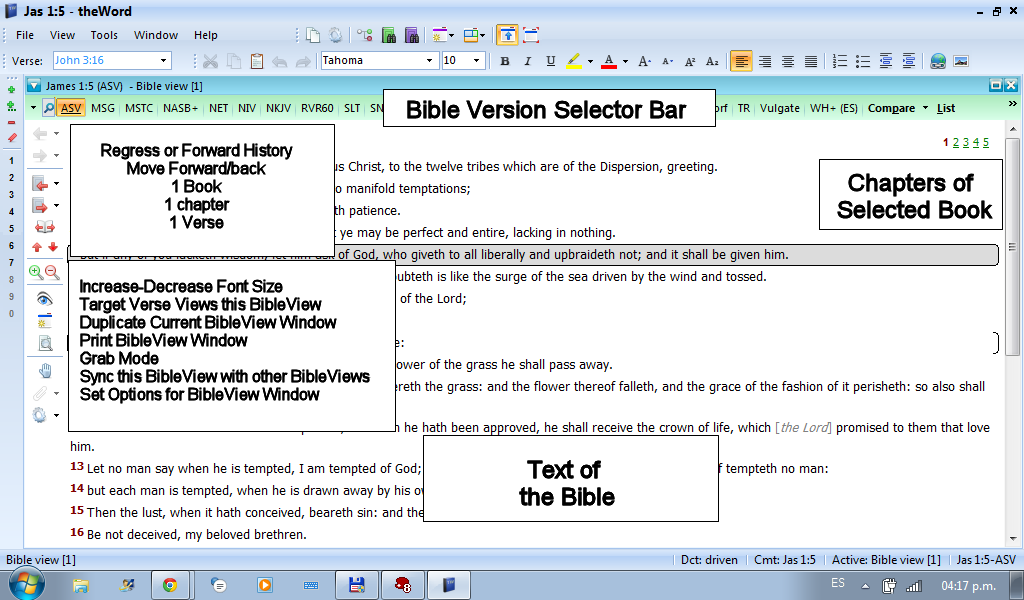1024x600 pixels.
Task: Open the green binoculars Bible search
Action: (389, 35)
